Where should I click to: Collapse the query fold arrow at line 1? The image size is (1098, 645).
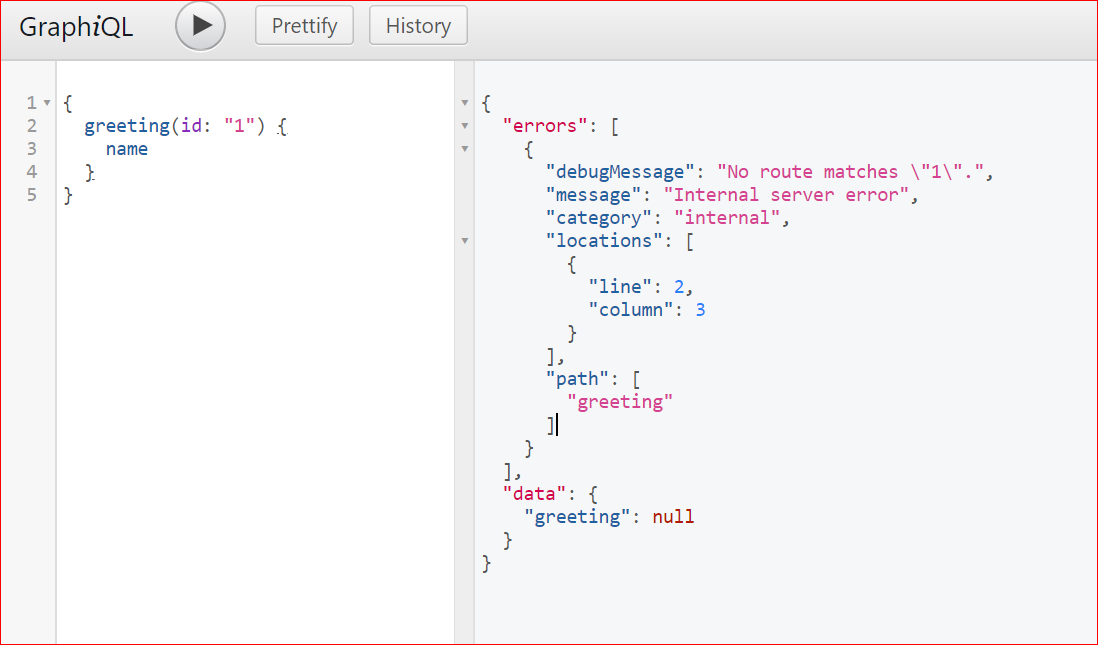point(47,103)
